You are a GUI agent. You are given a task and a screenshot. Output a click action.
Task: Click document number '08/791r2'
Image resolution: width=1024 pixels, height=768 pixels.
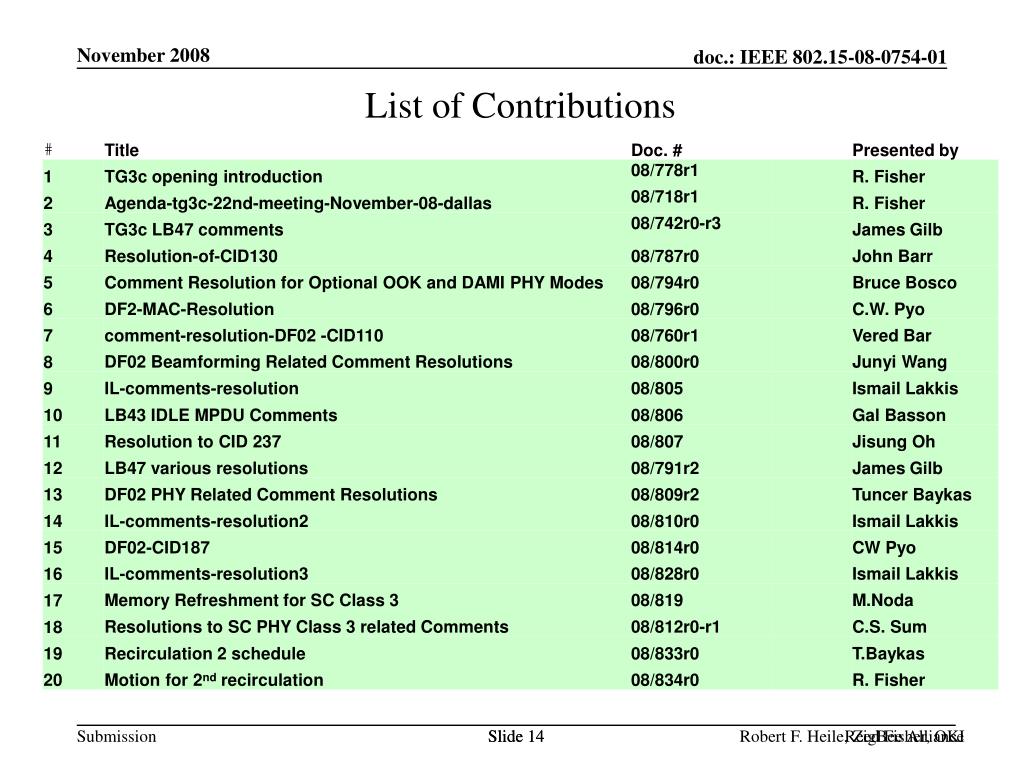(665, 468)
